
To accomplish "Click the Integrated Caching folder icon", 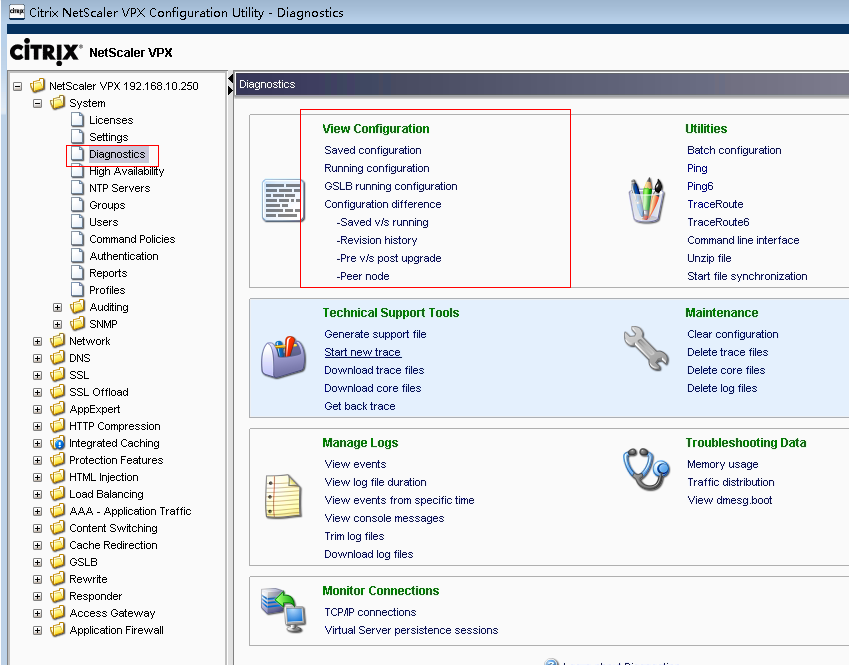I will pyautogui.click(x=57, y=443).
